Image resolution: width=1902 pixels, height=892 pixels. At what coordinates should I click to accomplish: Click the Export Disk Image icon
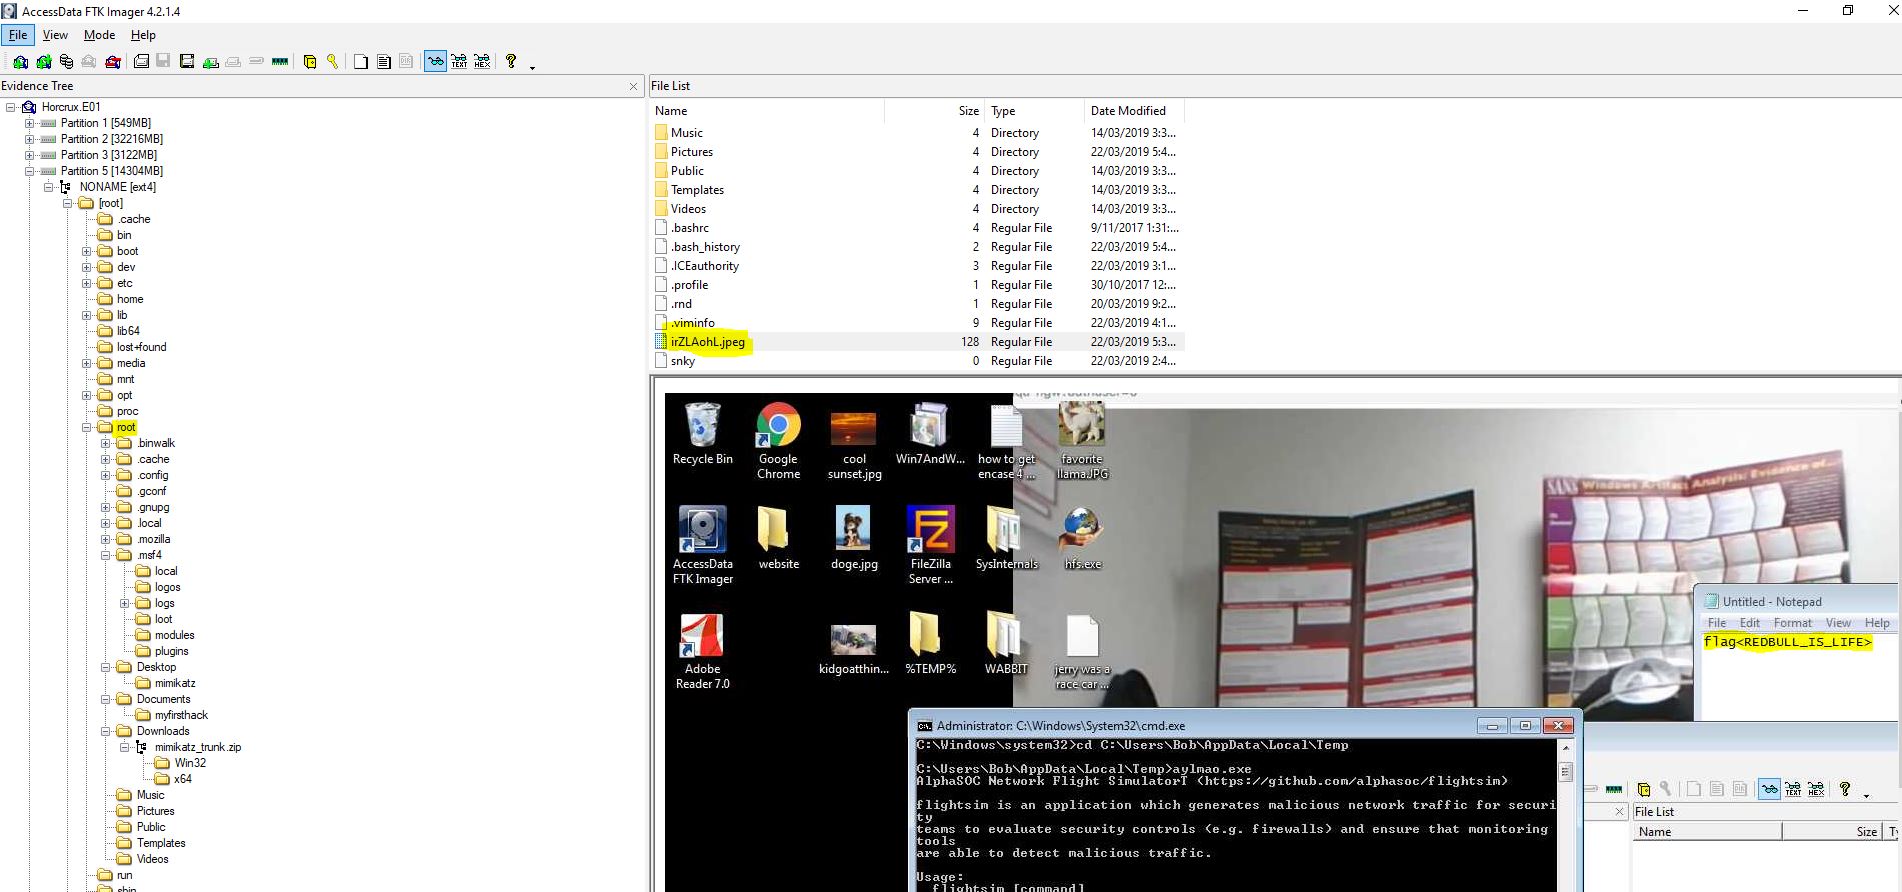(x=163, y=62)
